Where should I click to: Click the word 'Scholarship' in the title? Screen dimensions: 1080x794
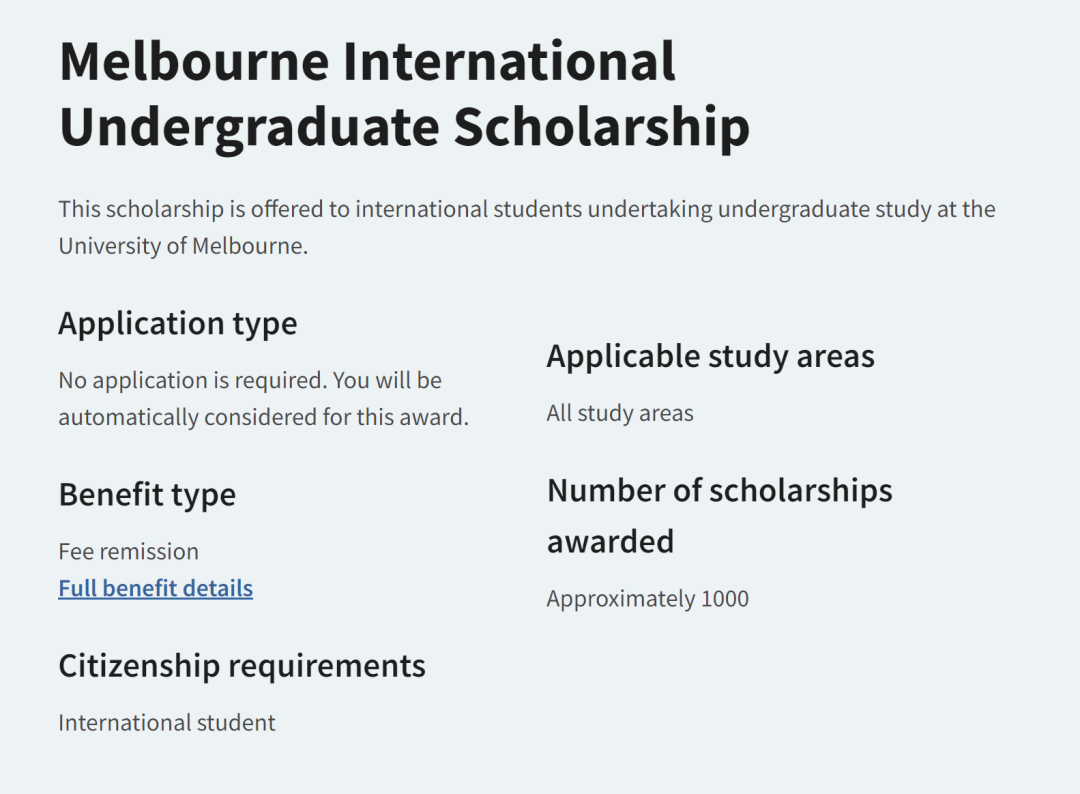click(601, 128)
